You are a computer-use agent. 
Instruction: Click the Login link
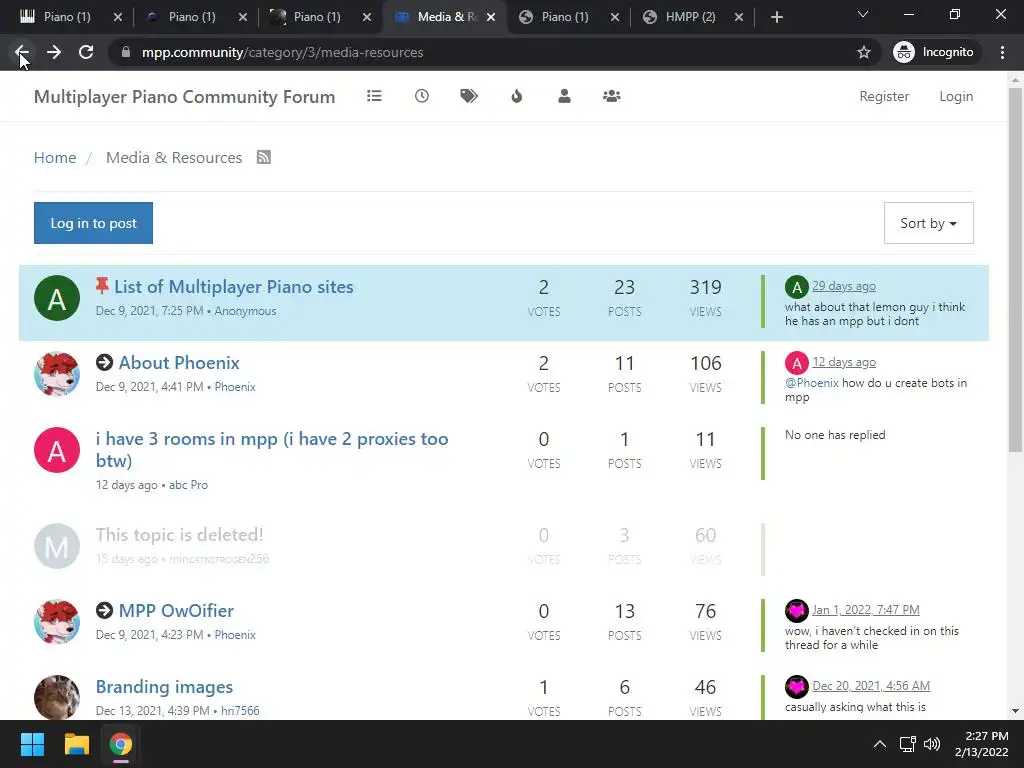coord(956,96)
